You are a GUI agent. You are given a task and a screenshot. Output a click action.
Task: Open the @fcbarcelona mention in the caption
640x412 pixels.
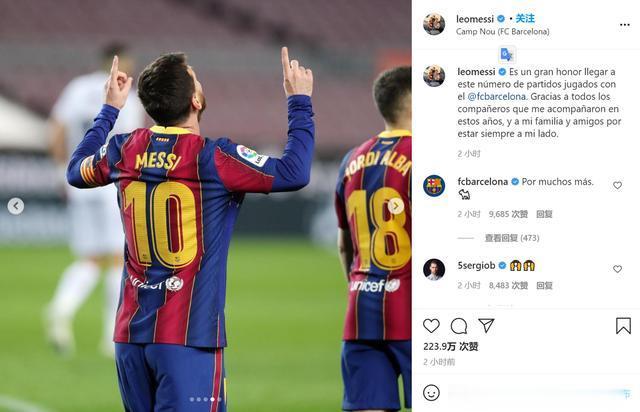[497, 97]
